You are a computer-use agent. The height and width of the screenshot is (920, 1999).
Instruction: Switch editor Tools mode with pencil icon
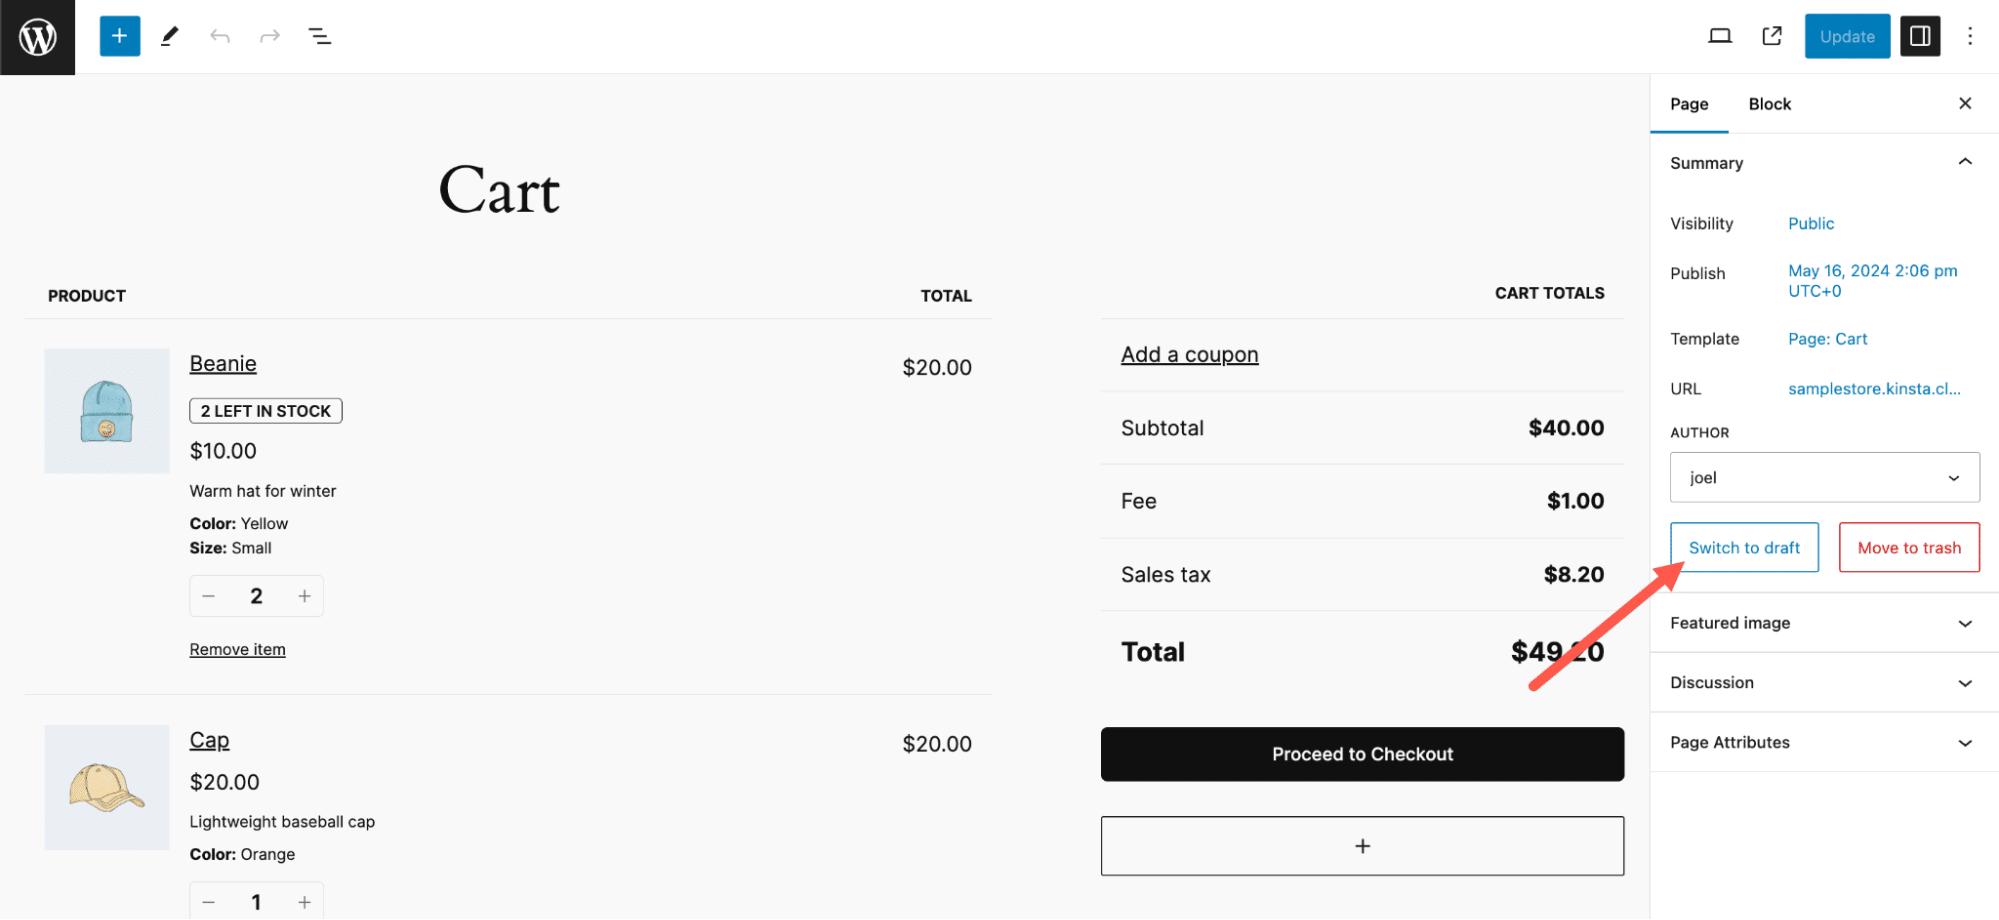tap(169, 36)
